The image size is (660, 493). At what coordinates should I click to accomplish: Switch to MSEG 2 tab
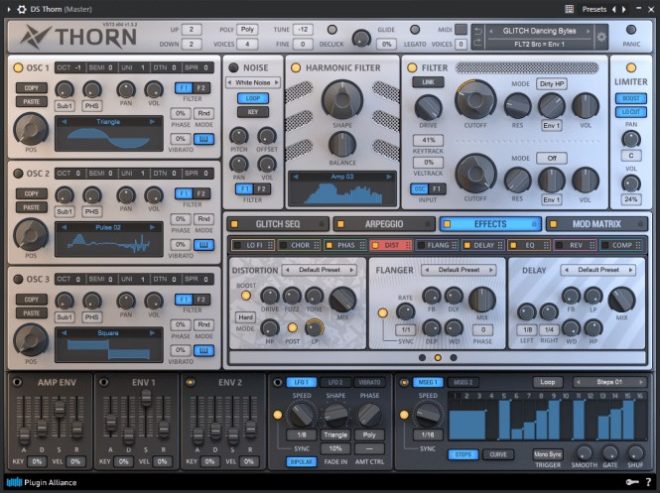pyautogui.click(x=463, y=382)
